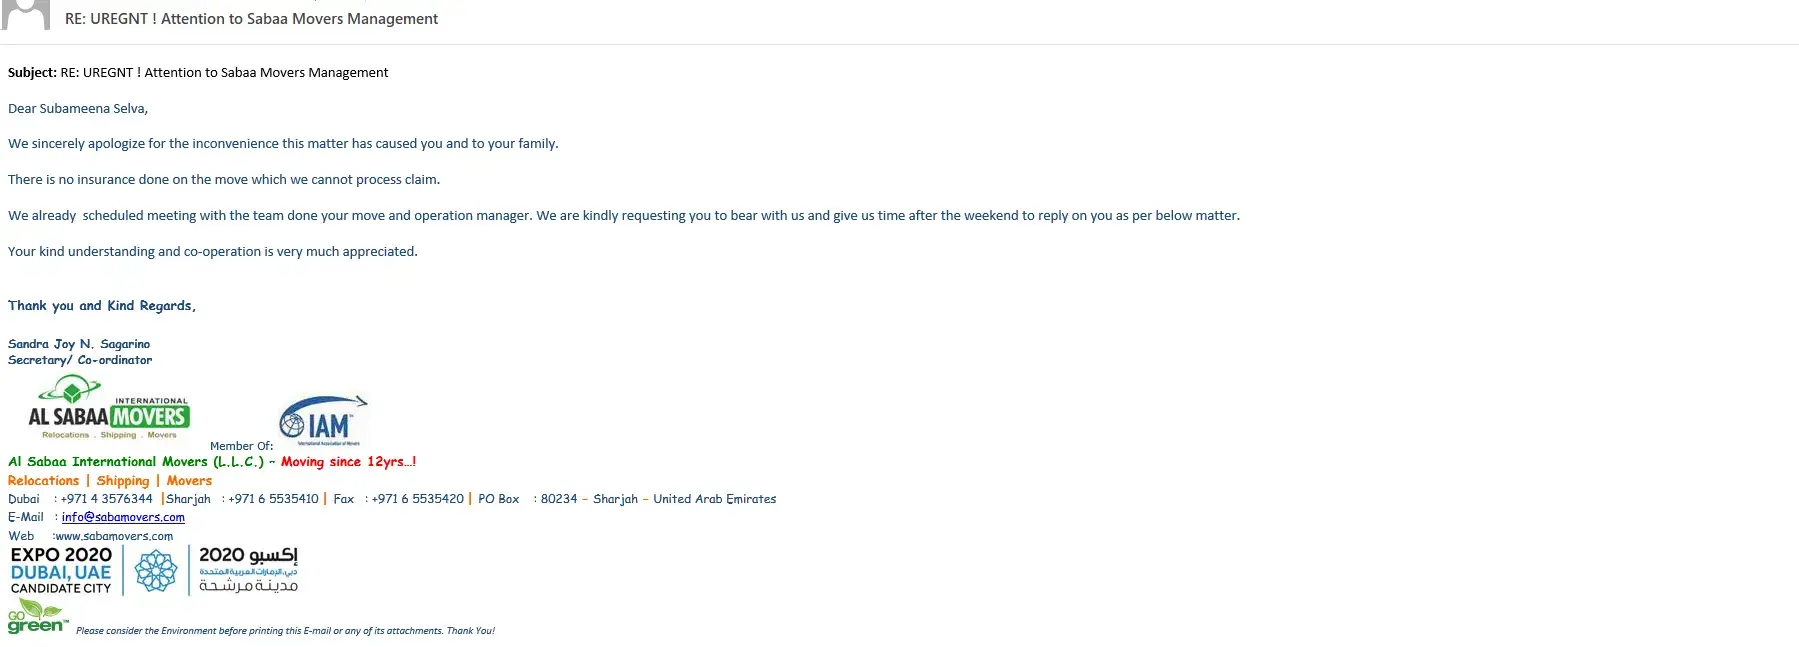Click the Go Green leaf logo
Image resolution: width=1799 pixels, height=647 pixels.
click(36, 618)
